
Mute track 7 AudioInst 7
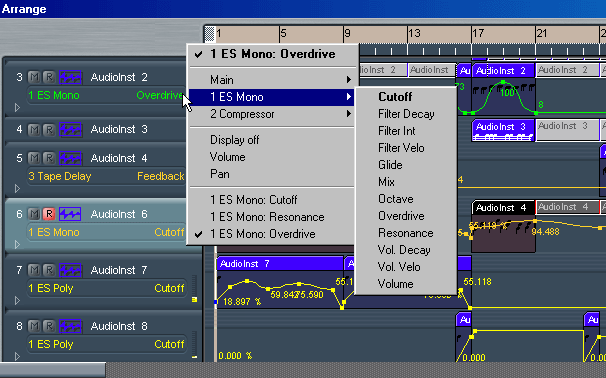click(34, 270)
